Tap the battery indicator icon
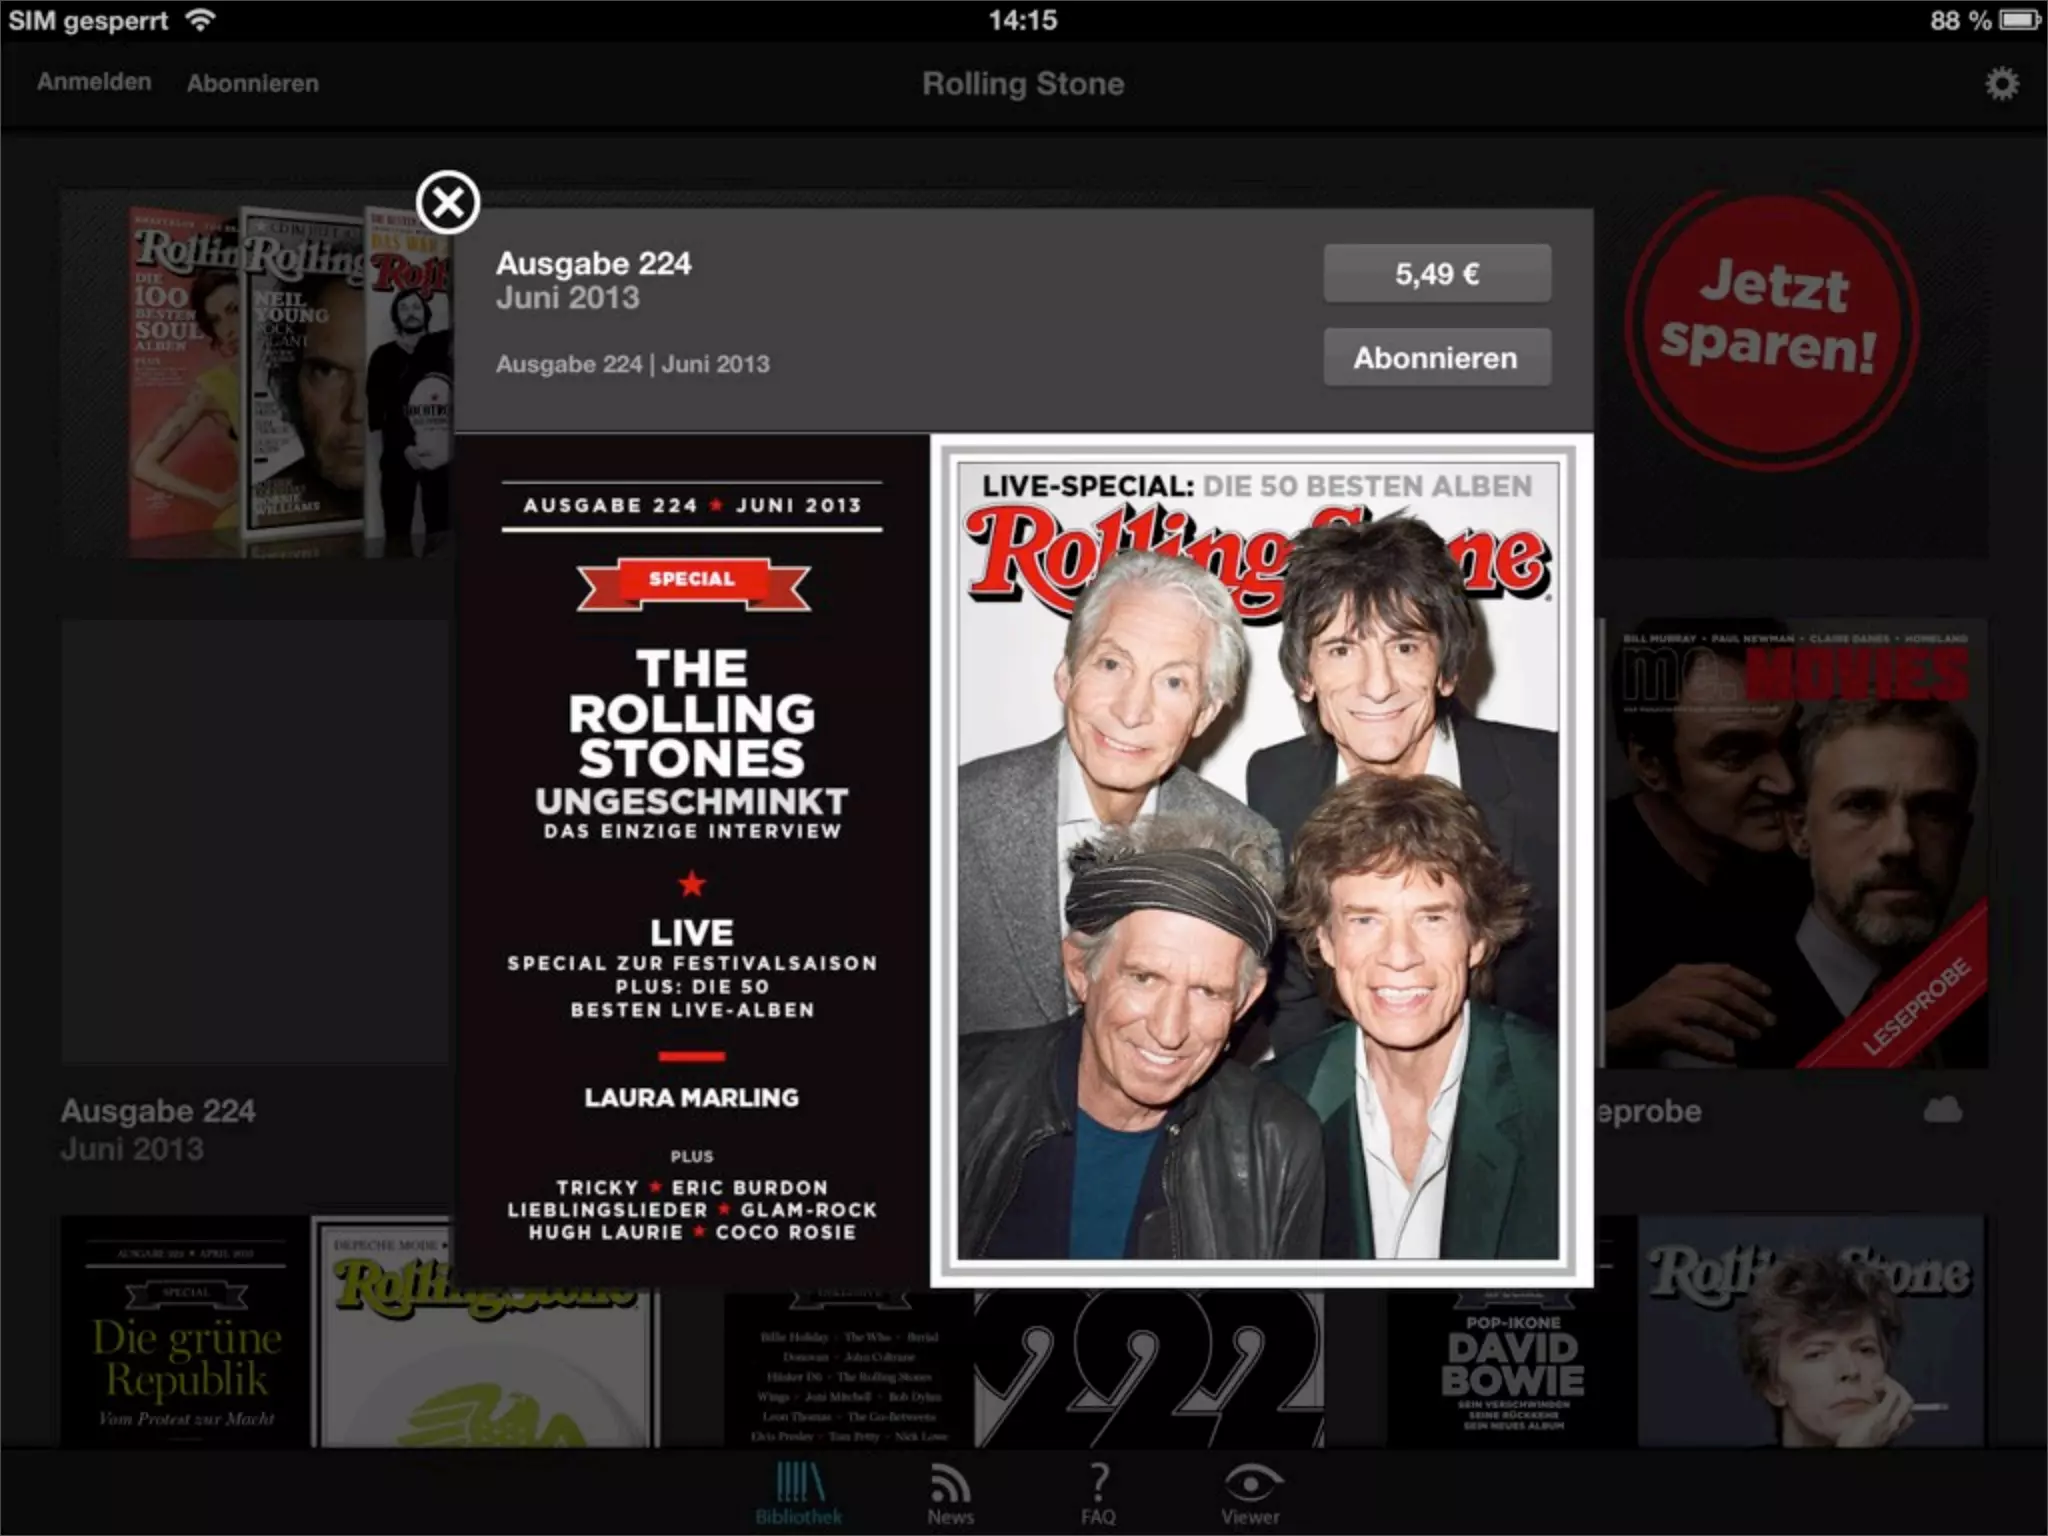This screenshot has height=1536, width=2048. click(x=2019, y=20)
